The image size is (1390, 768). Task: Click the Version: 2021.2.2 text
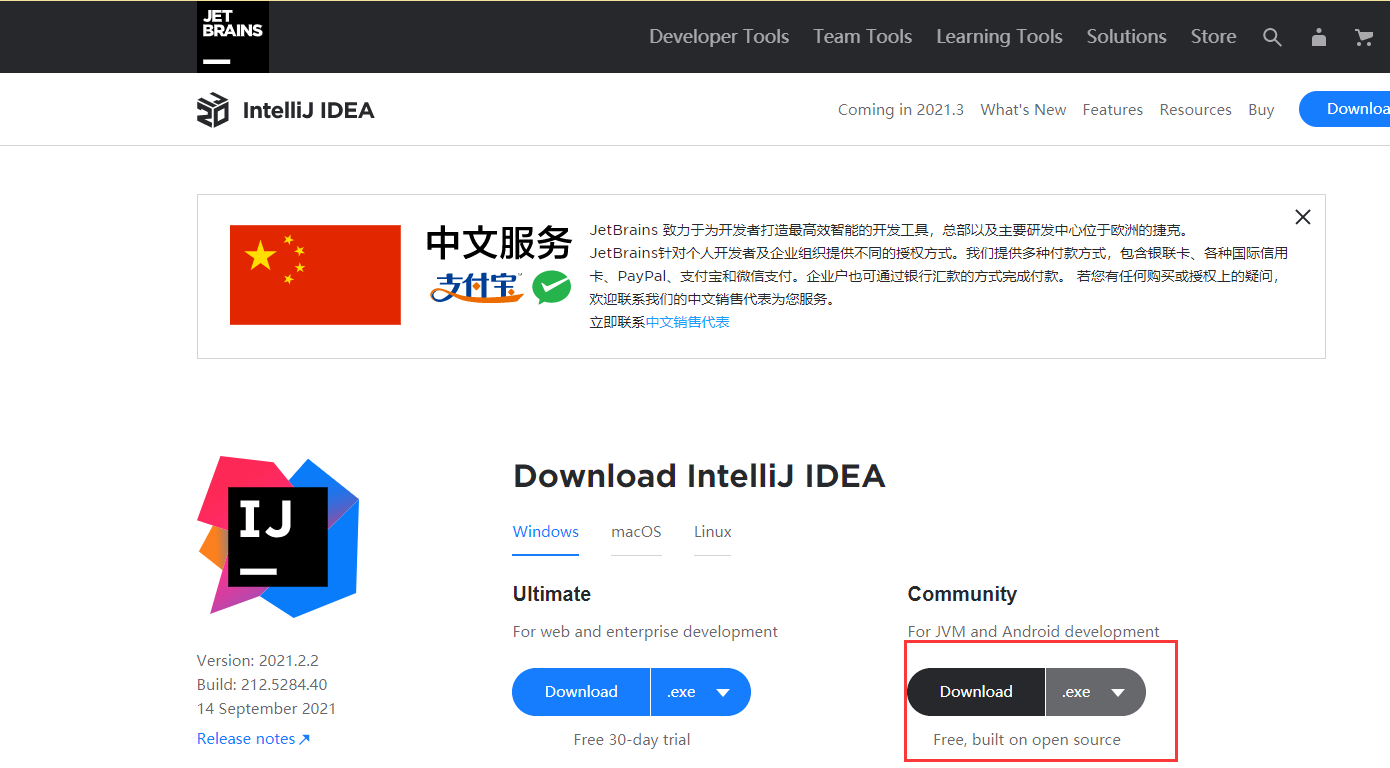[x=258, y=661]
